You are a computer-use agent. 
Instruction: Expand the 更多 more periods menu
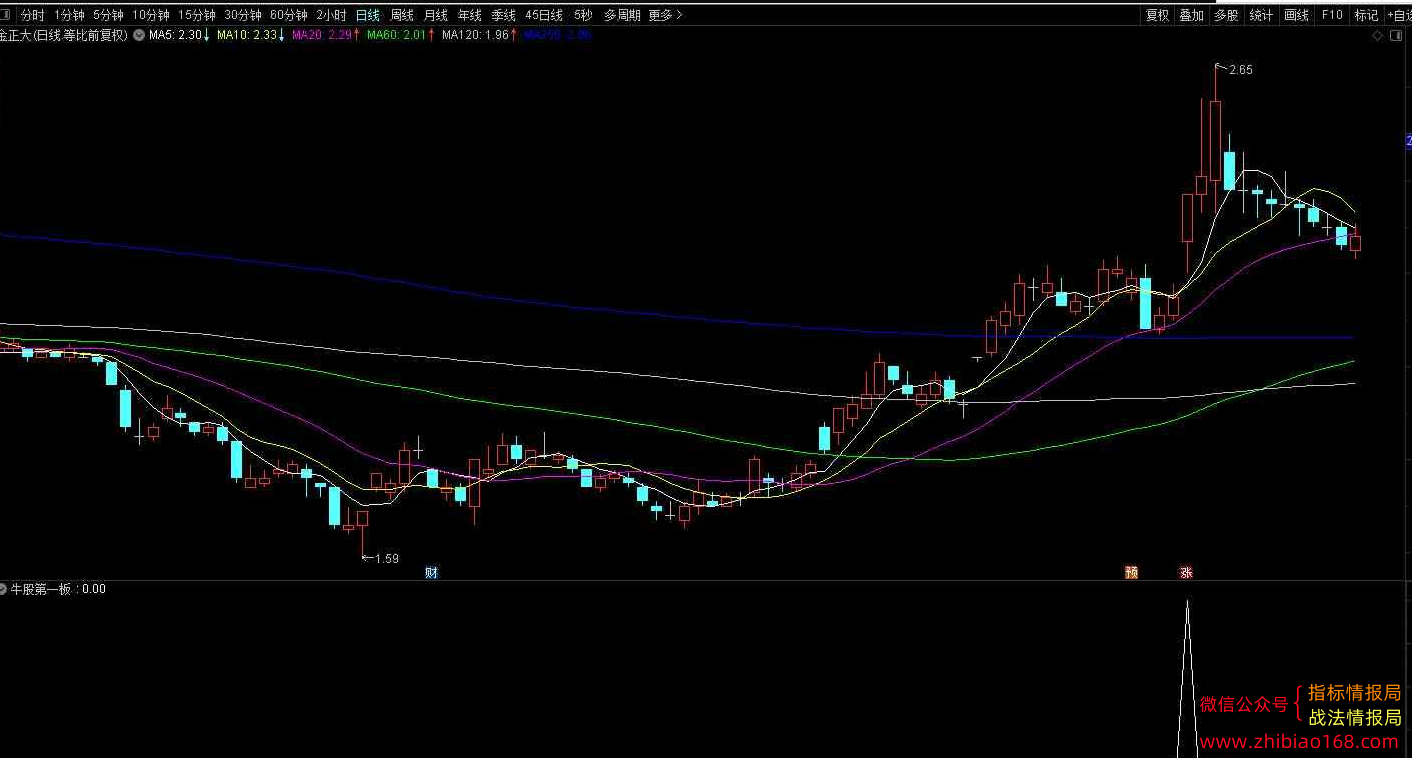pos(666,15)
